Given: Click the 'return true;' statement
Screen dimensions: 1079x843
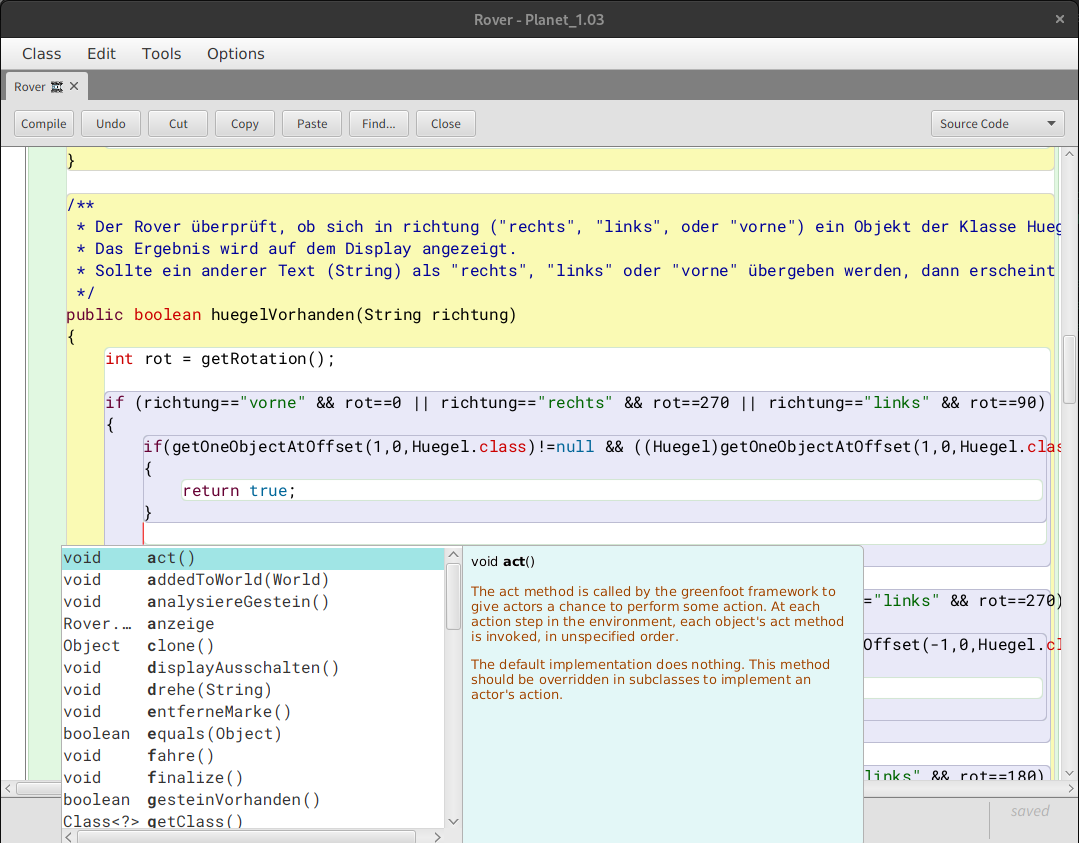Looking at the screenshot, I should (x=239, y=491).
